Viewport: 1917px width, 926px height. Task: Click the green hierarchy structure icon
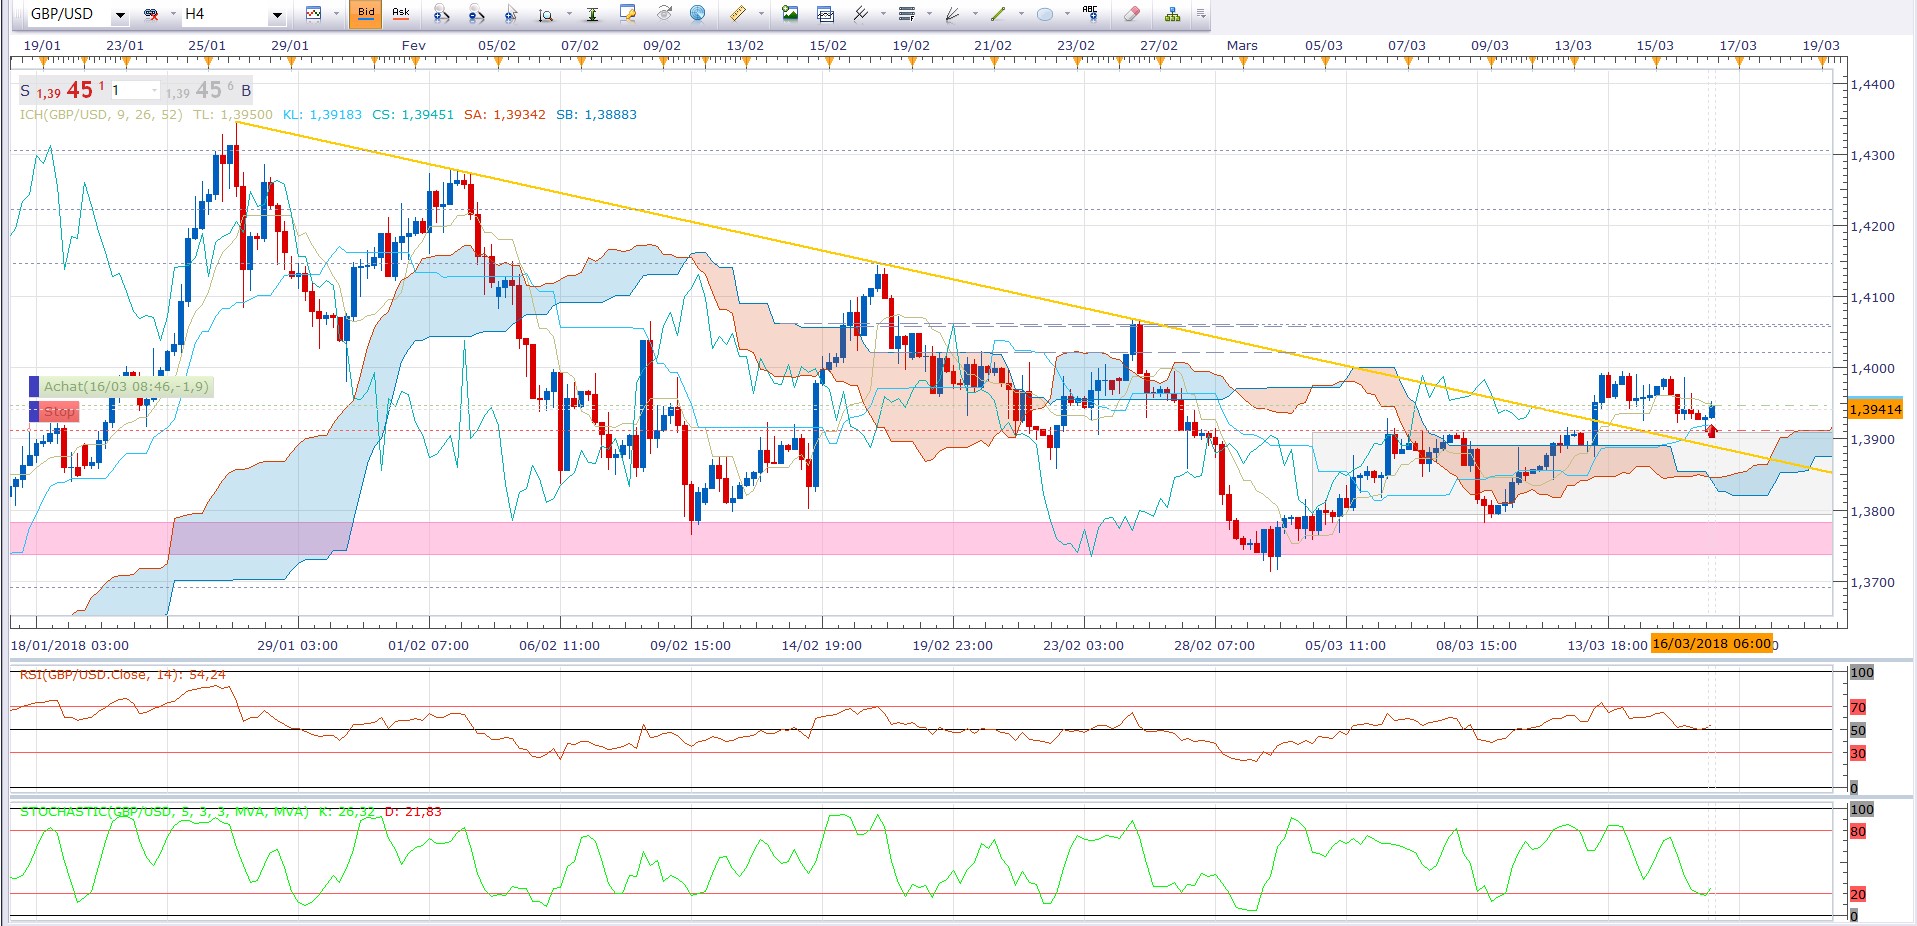pos(1172,14)
